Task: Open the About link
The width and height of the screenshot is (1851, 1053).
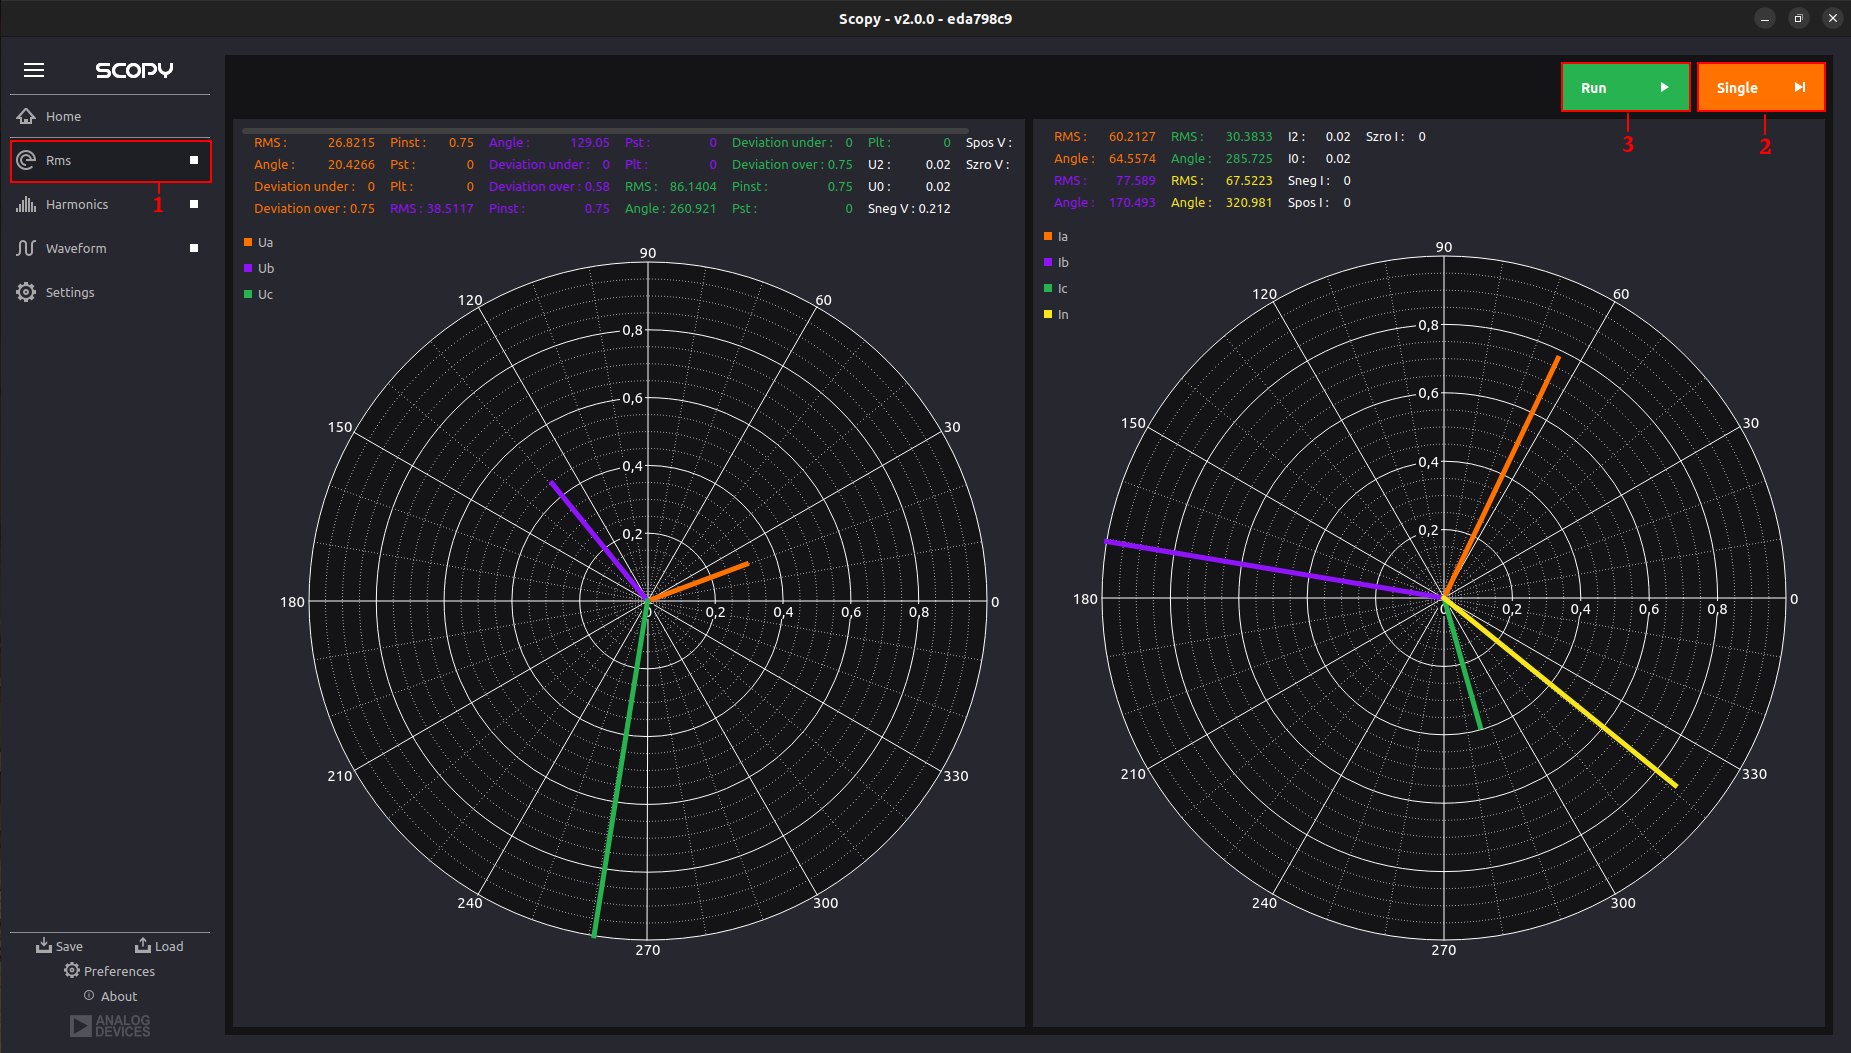Action: coord(111,996)
